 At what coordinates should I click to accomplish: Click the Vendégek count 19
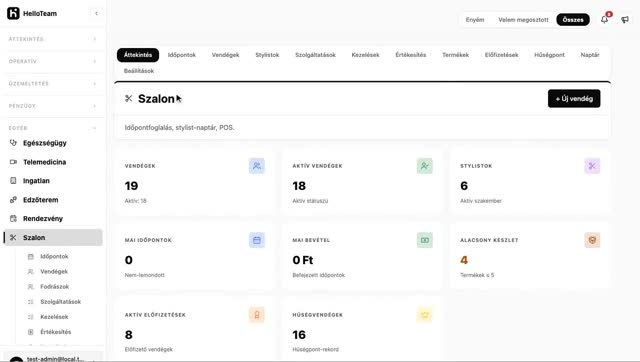131,186
